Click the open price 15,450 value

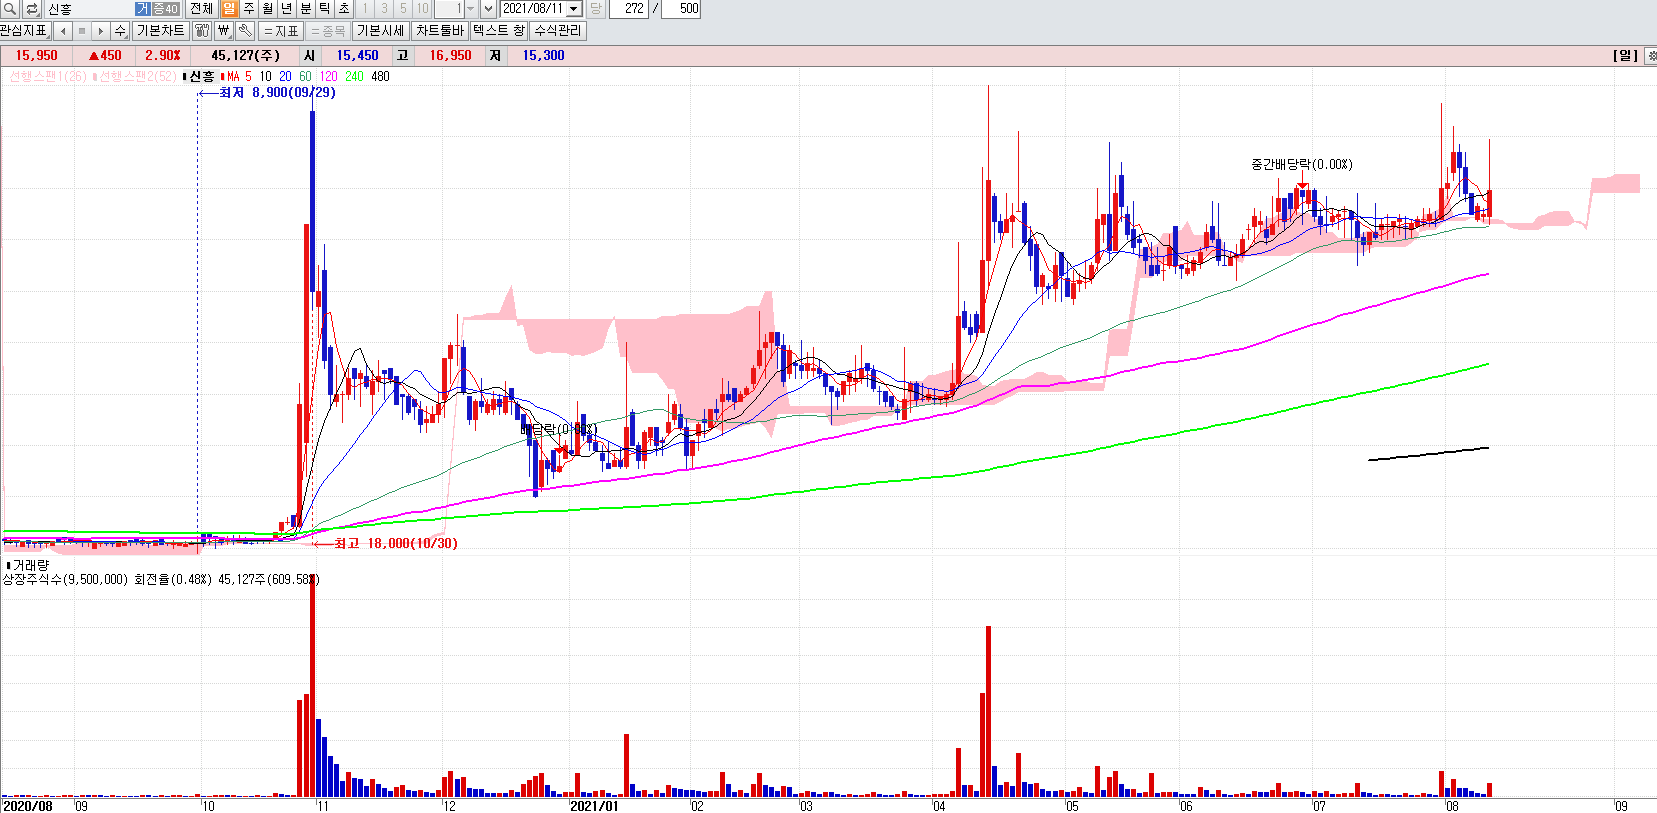[357, 55]
